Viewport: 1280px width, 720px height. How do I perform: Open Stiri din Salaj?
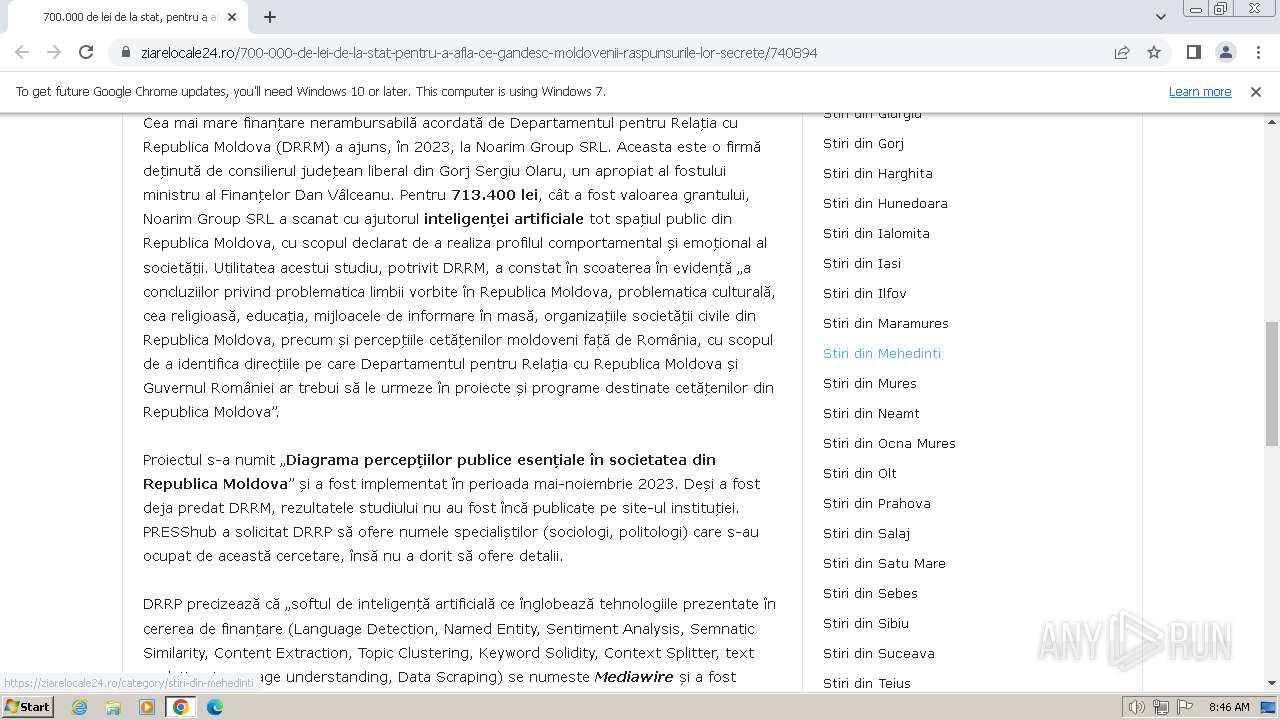coord(866,533)
